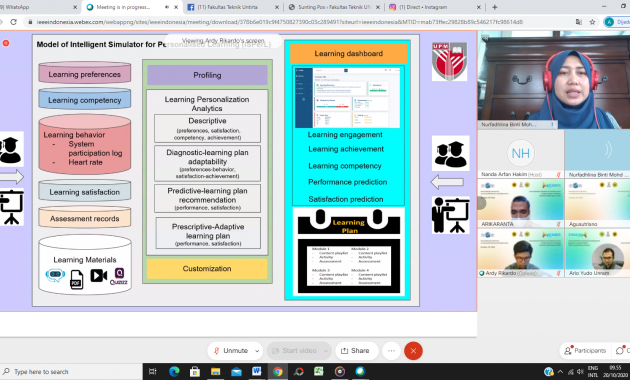Select the active speaker video of Nurfadhlina

[554, 80]
